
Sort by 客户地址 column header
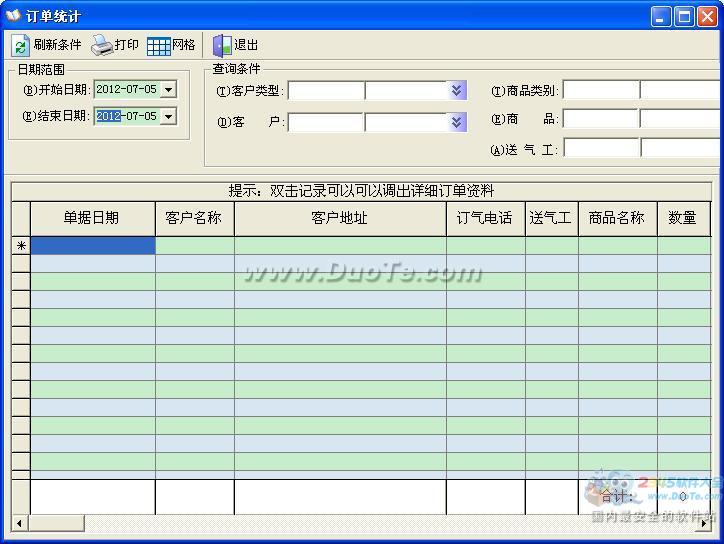[340, 218]
